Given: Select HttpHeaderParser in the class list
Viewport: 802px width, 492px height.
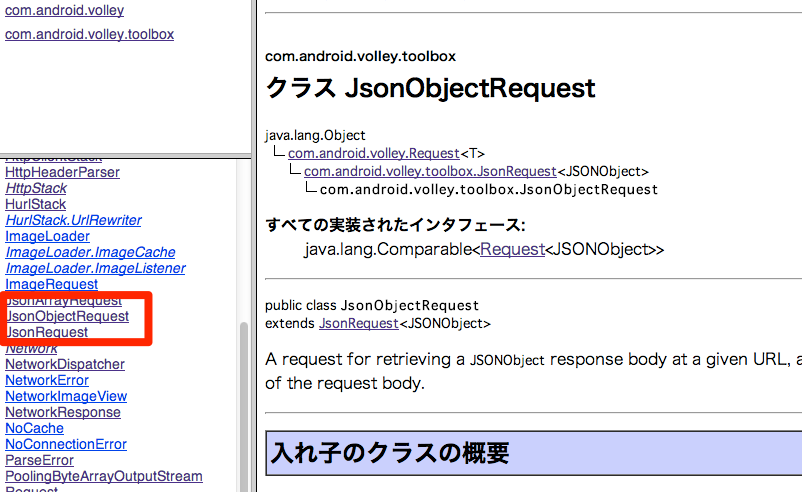Looking at the screenshot, I should click(x=62, y=172).
